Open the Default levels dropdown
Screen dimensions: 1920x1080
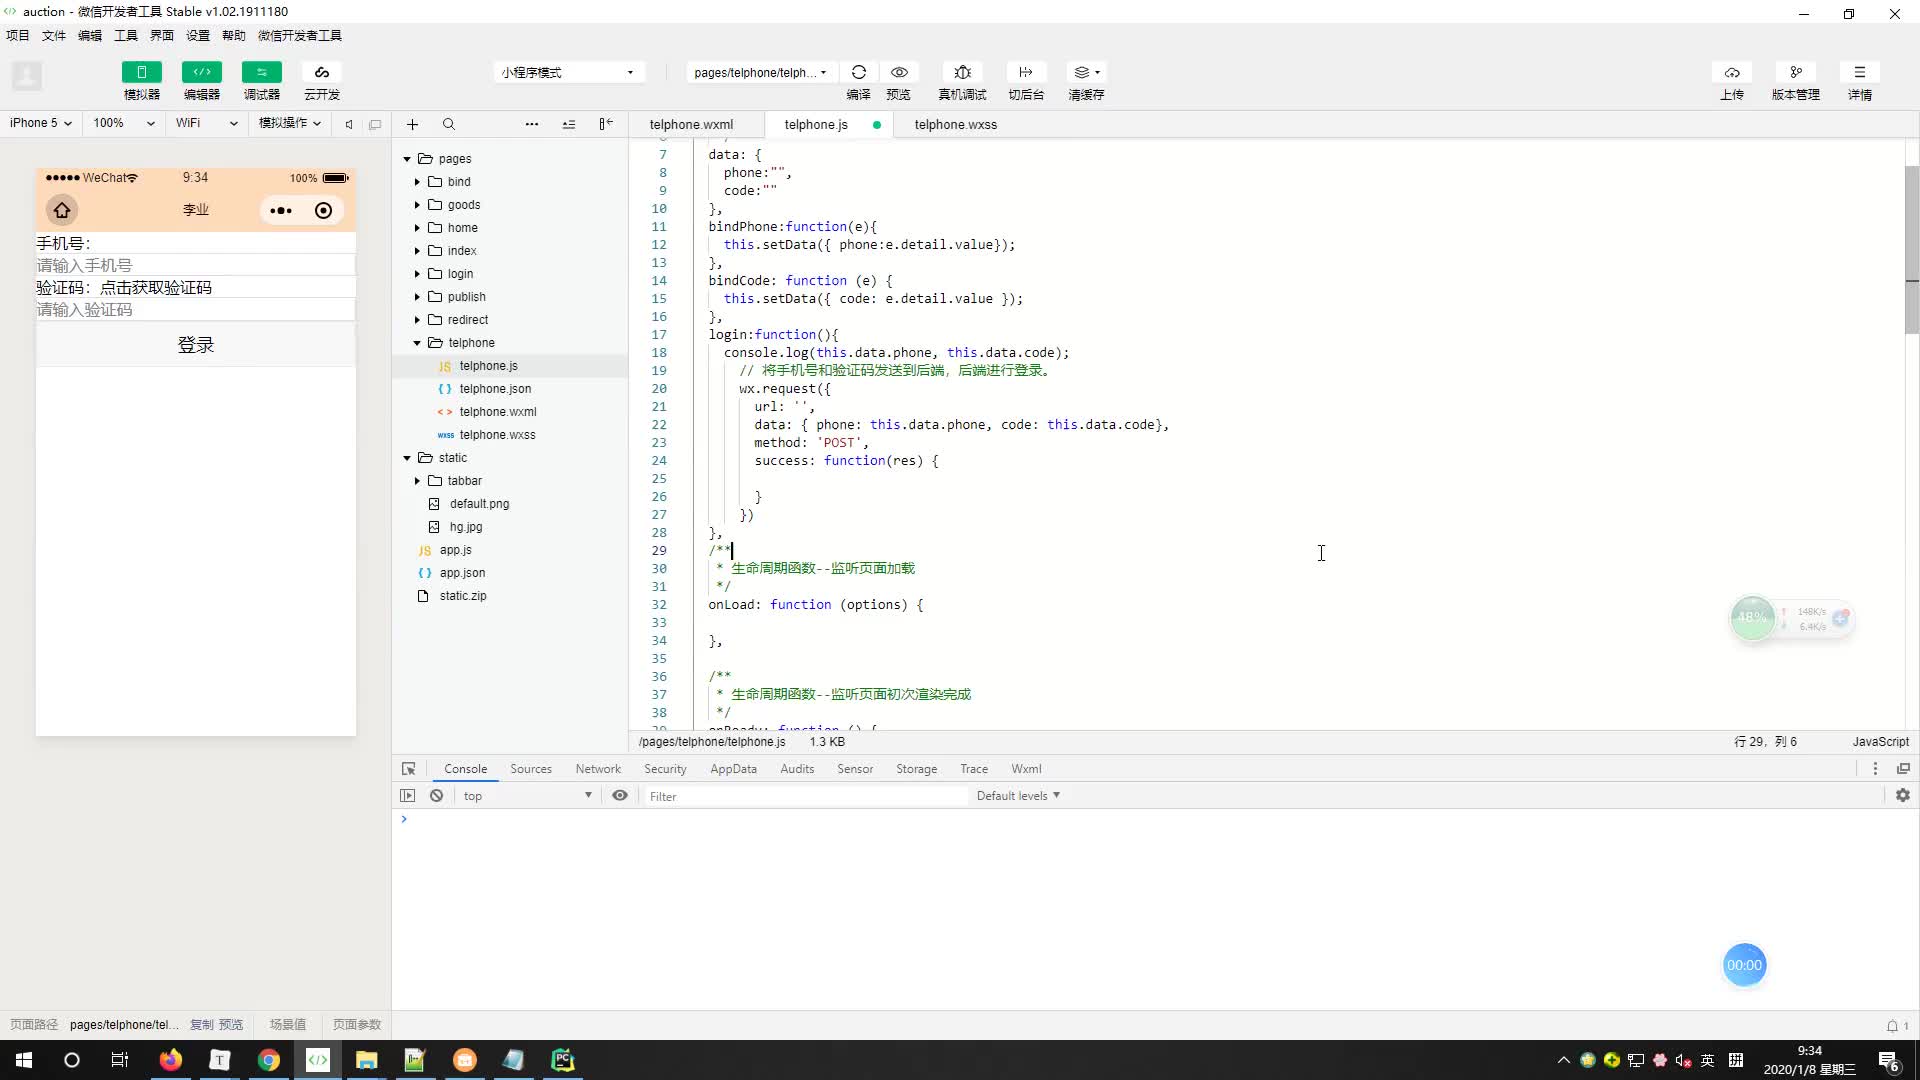[1018, 796]
